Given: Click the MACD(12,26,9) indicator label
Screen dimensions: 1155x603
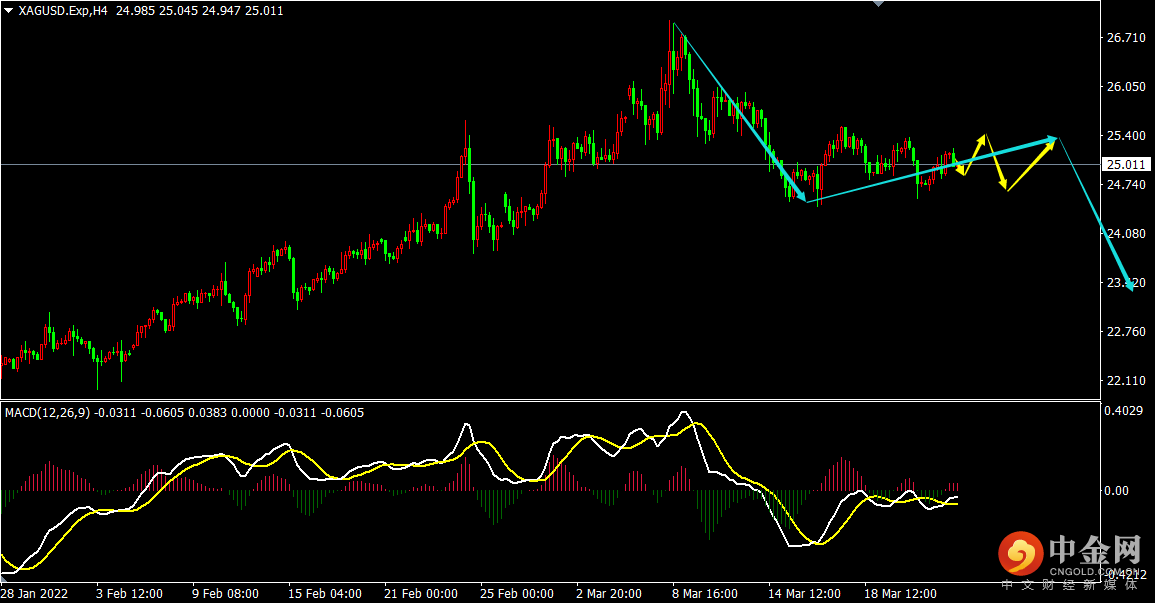Looking at the screenshot, I should coord(47,413).
